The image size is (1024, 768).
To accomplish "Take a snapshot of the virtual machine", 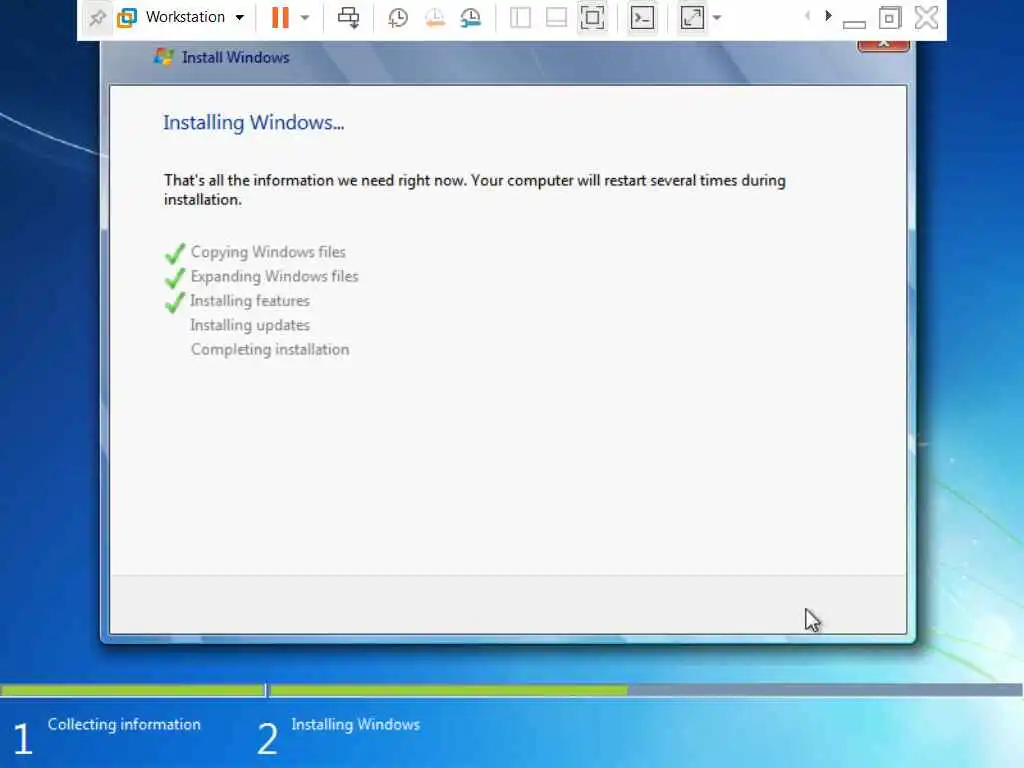I will pyautogui.click(x=398, y=18).
